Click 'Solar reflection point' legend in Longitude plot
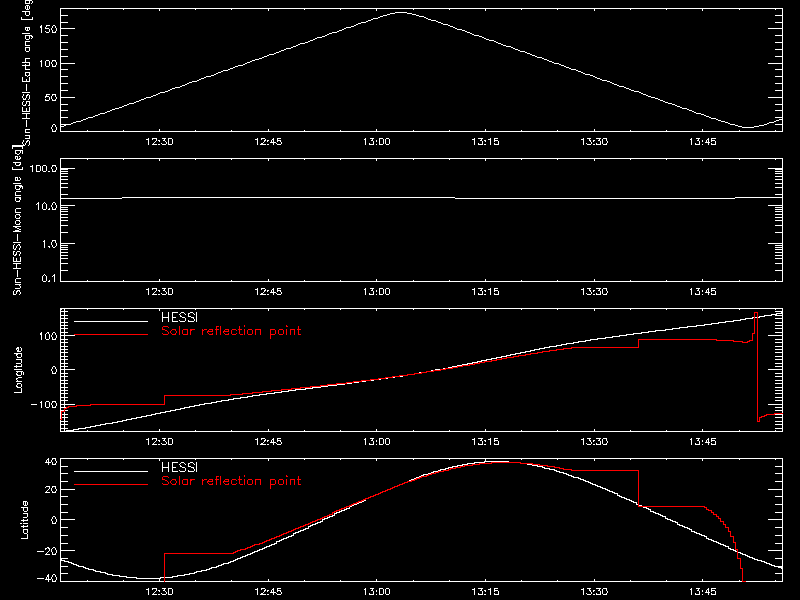The image size is (800, 600). pos(231,331)
